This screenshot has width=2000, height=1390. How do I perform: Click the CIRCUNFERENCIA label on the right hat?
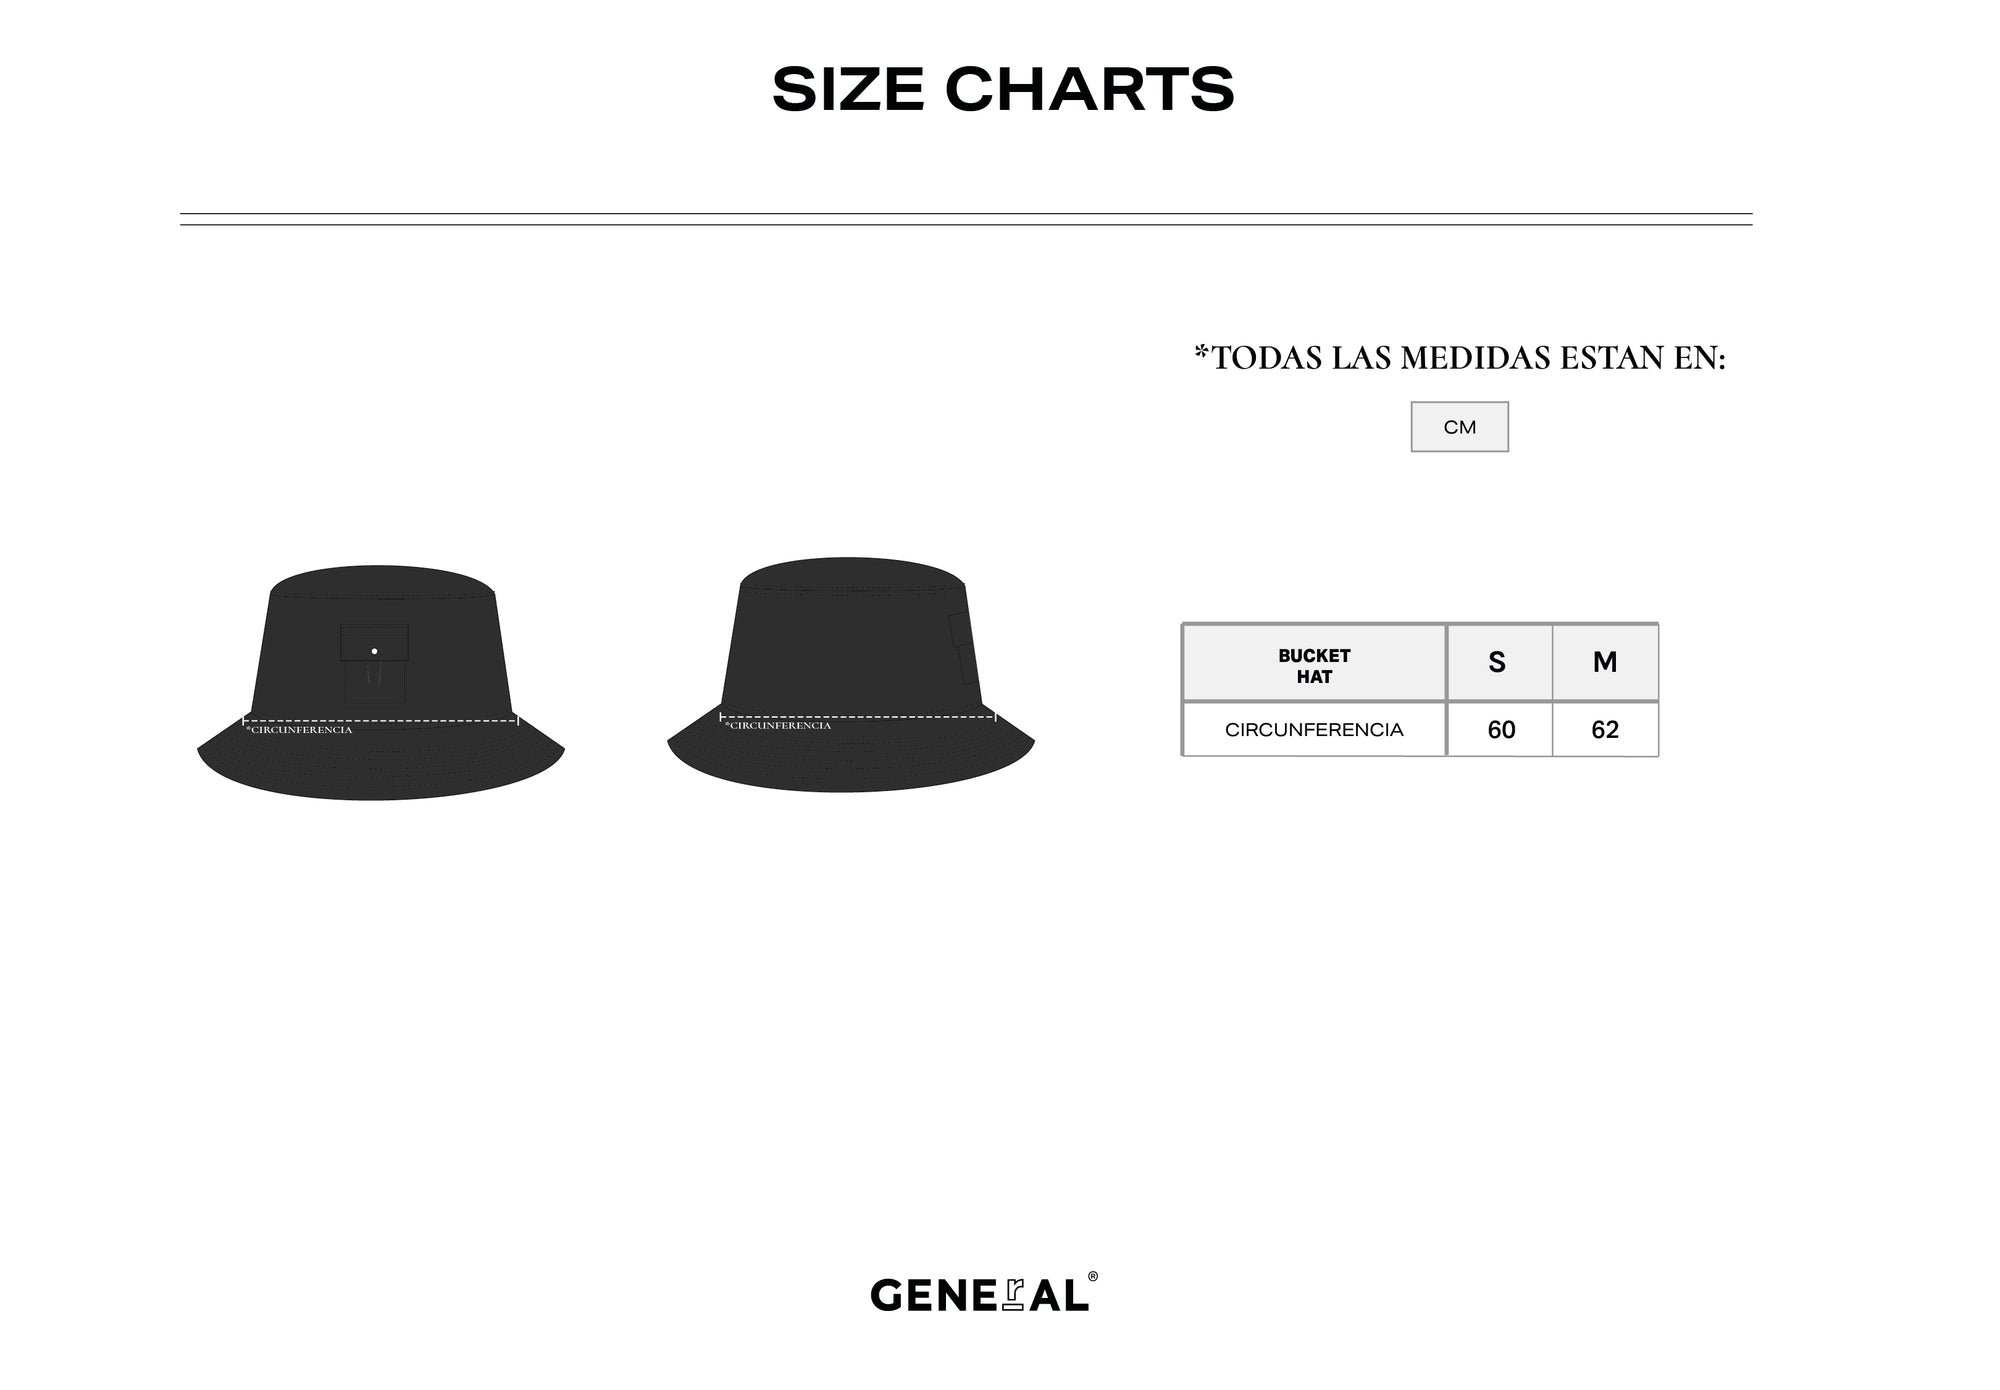(x=778, y=726)
